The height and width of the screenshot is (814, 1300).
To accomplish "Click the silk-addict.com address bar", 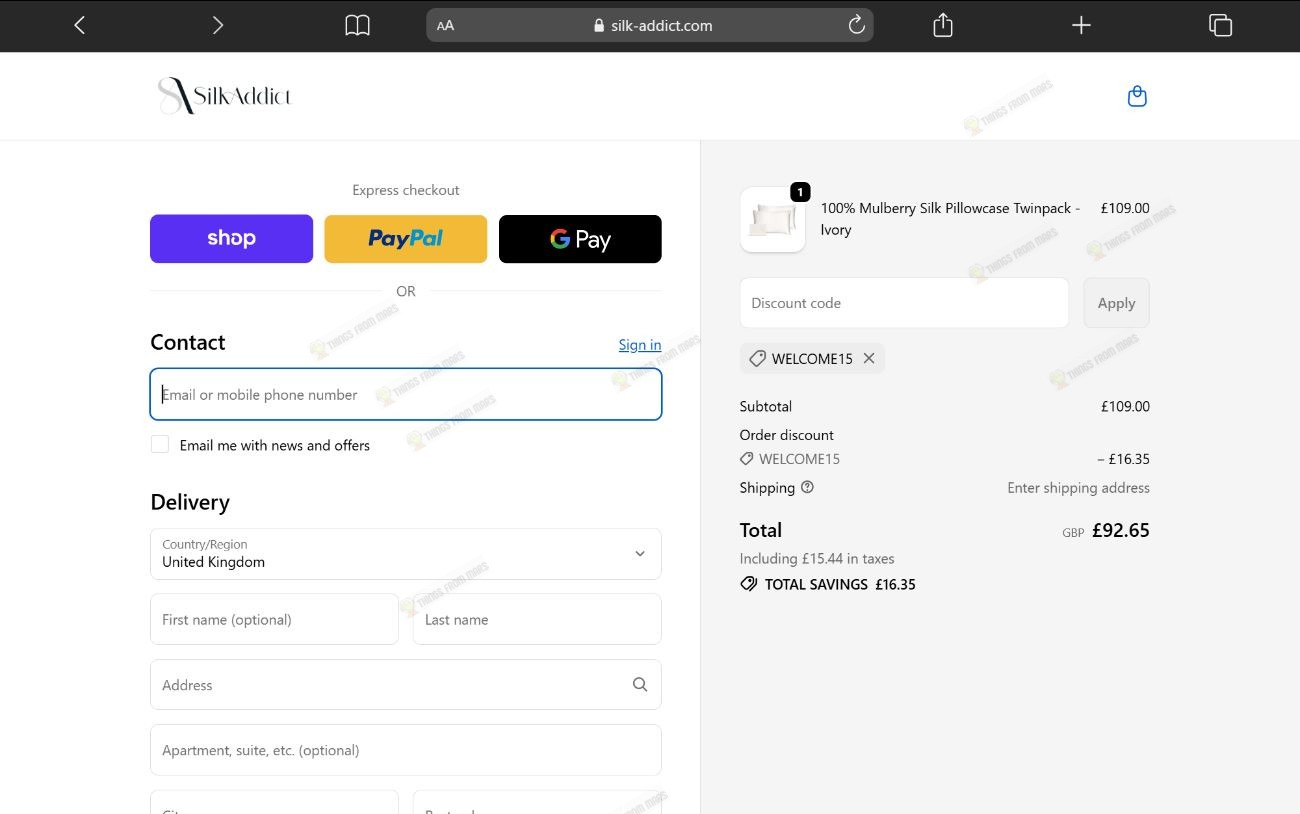I will tap(650, 25).
